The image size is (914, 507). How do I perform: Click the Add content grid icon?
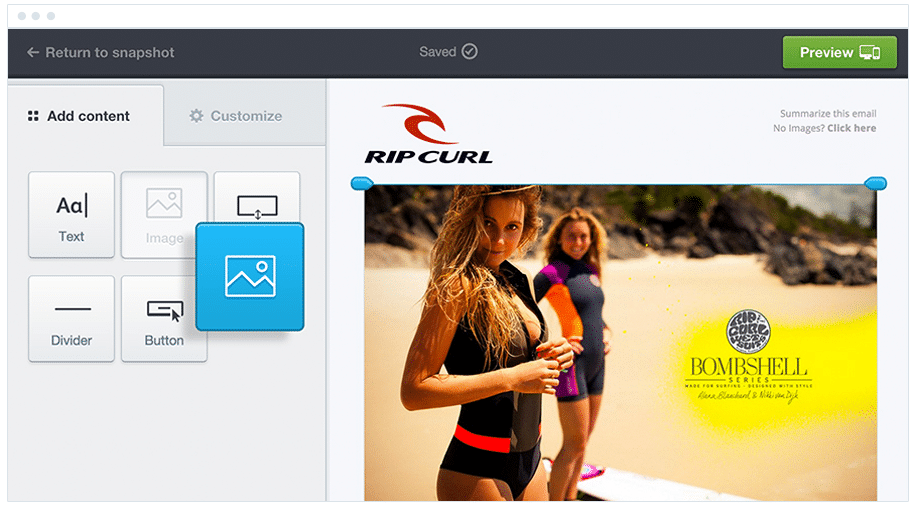33,116
